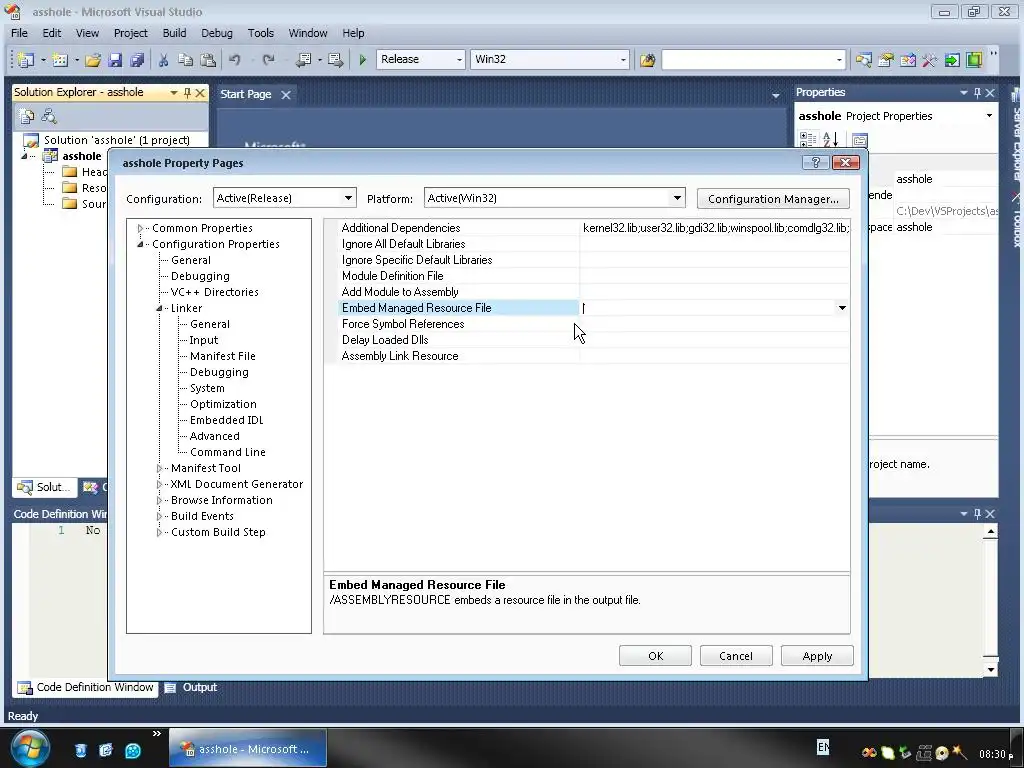Click the green window icon at toolbar end
Screen dimensions: 1024x768
974,60
